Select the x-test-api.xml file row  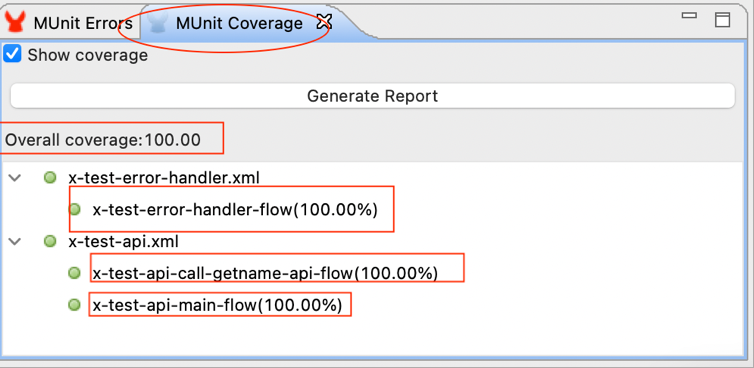(124, 241)
